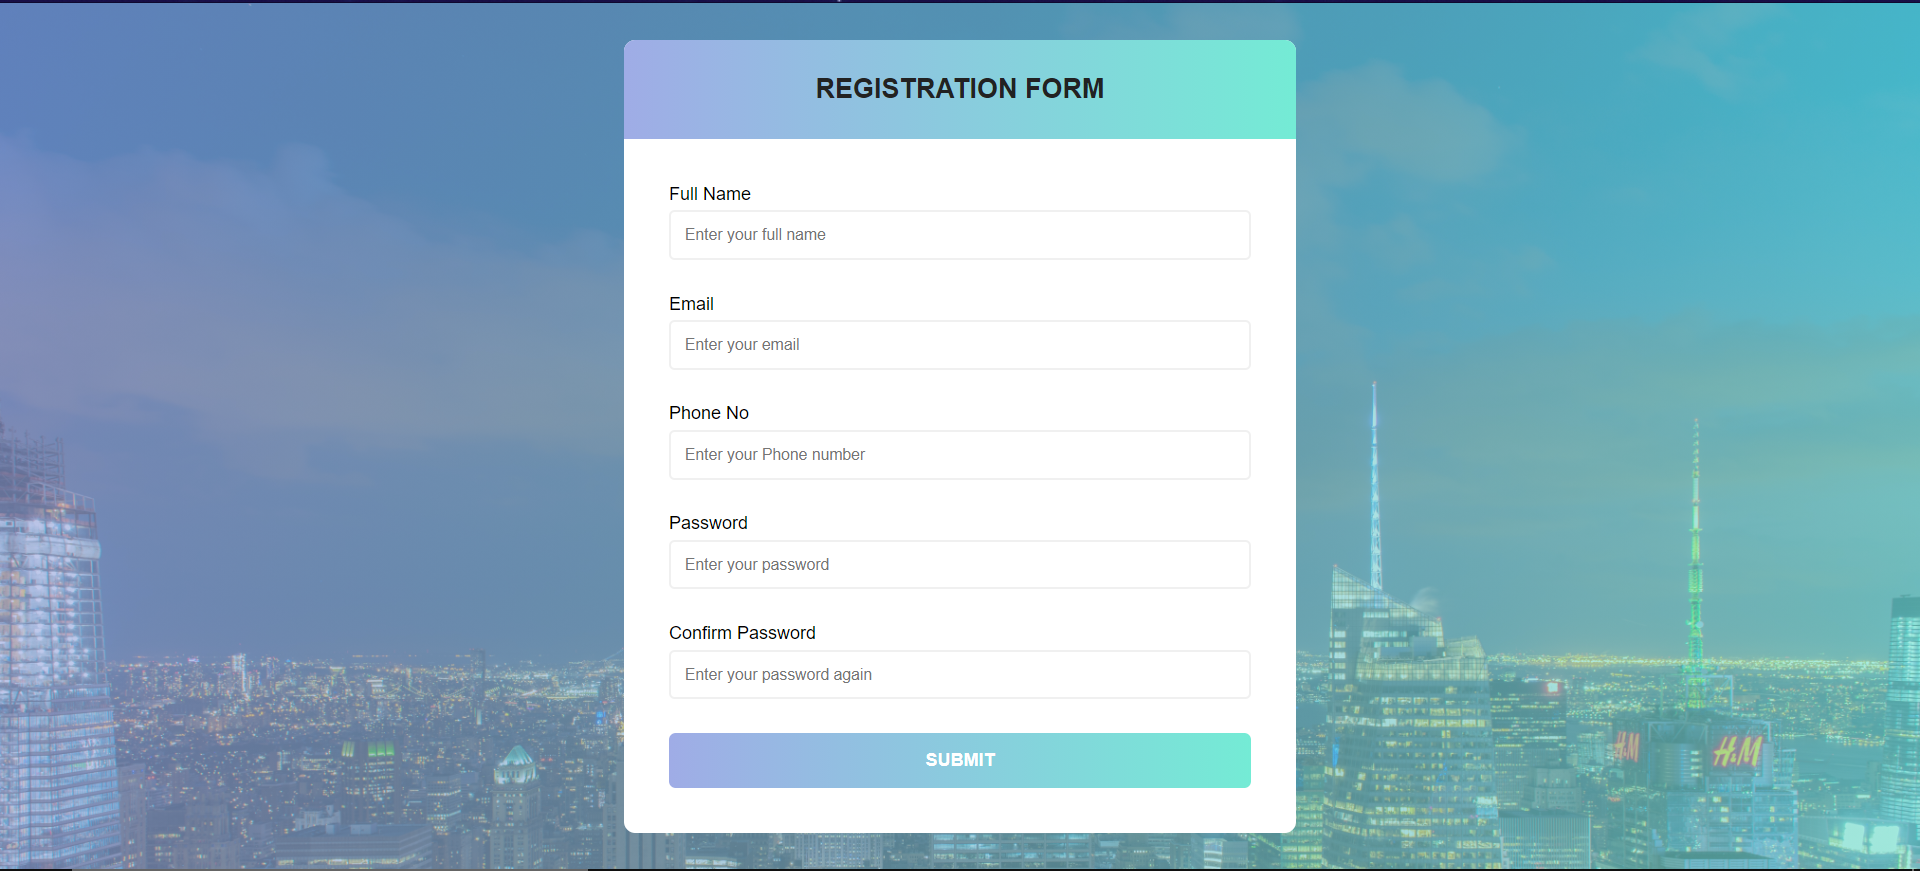
Task: Focus the Email input field
Action: click(x=958, y=344)
